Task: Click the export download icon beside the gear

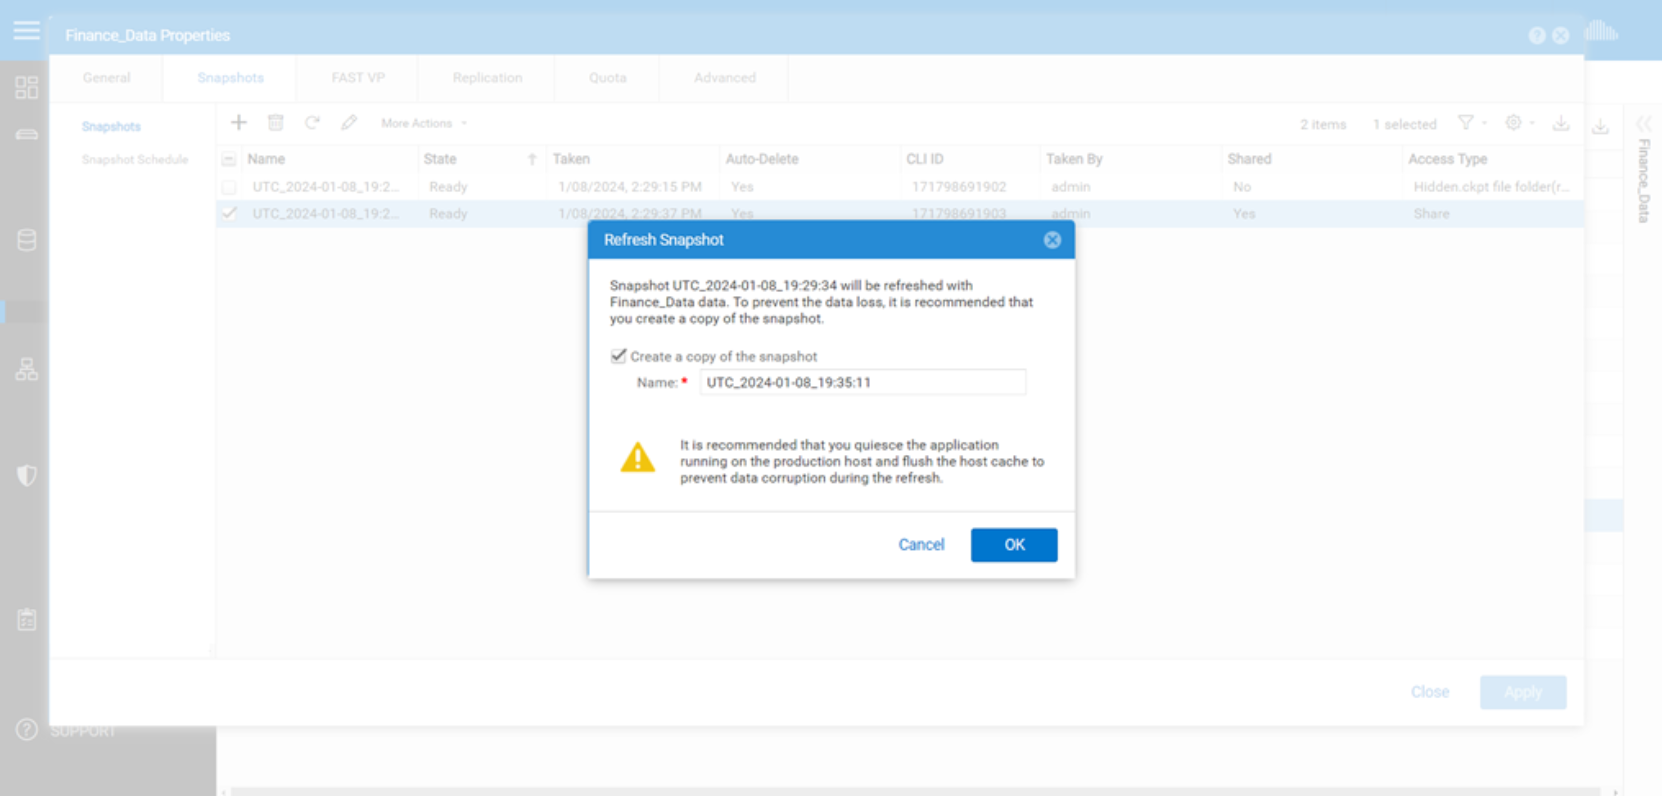Action: point(1561,123)
